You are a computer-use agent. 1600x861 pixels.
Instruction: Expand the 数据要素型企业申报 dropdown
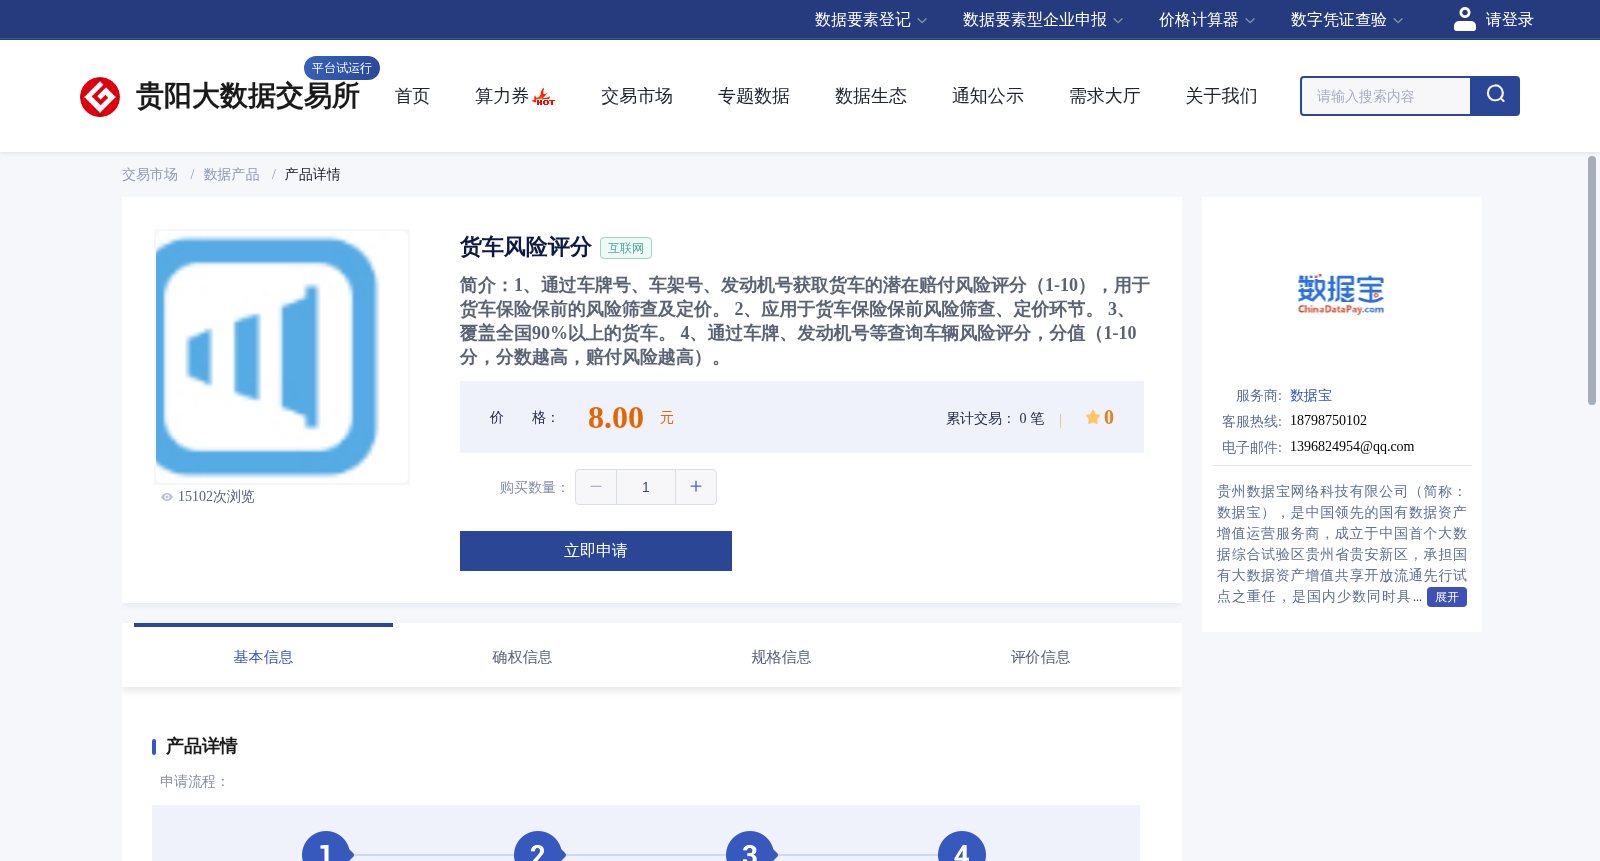pyautogui.click(x=1043, y=20)
